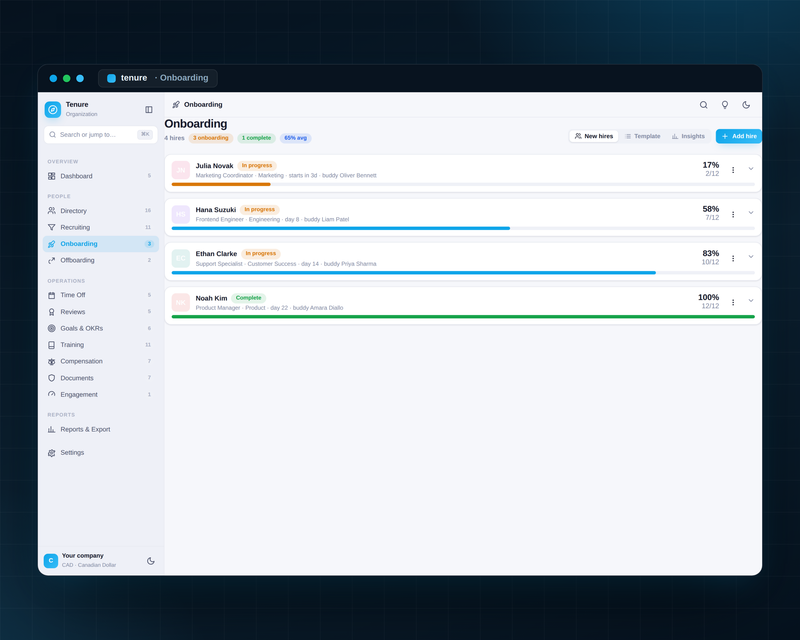Click Hana Suzuki's 58% completion value
Viewport: 800px width, 640px height.
click(711, 209)
